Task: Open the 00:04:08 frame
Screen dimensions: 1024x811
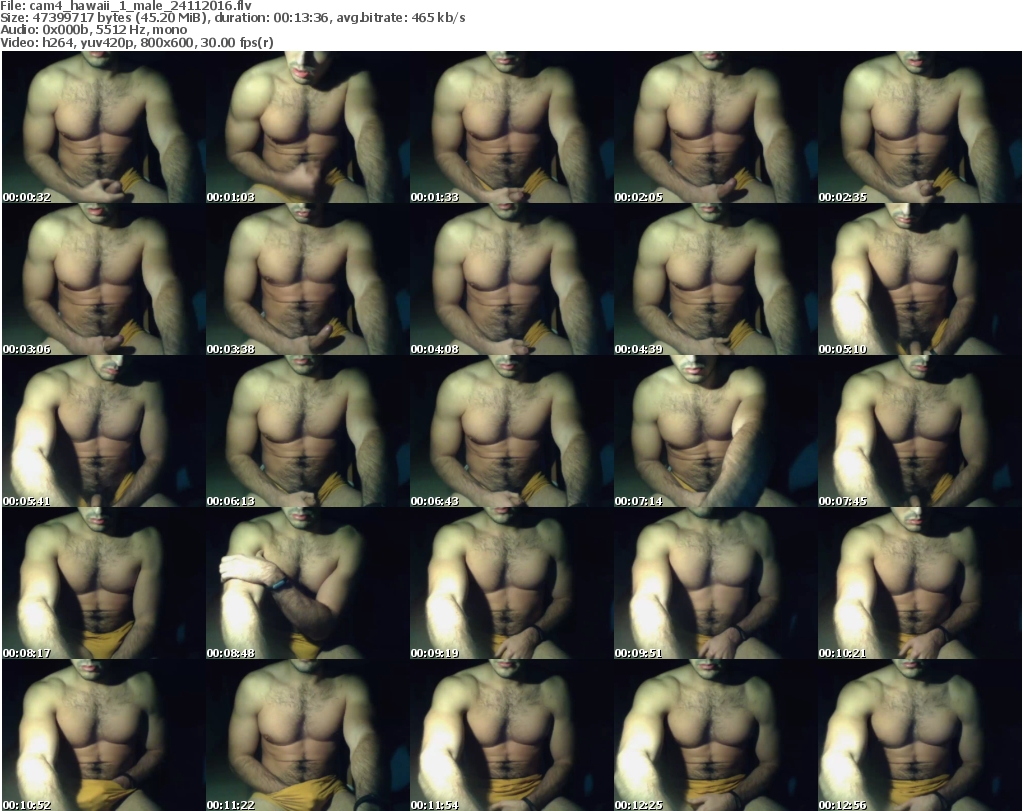Action: click(511, 280)
